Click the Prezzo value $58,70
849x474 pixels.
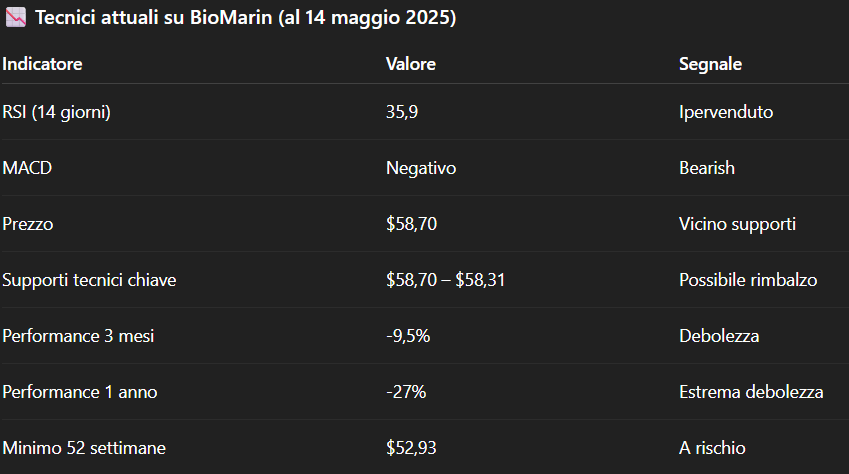412,224
